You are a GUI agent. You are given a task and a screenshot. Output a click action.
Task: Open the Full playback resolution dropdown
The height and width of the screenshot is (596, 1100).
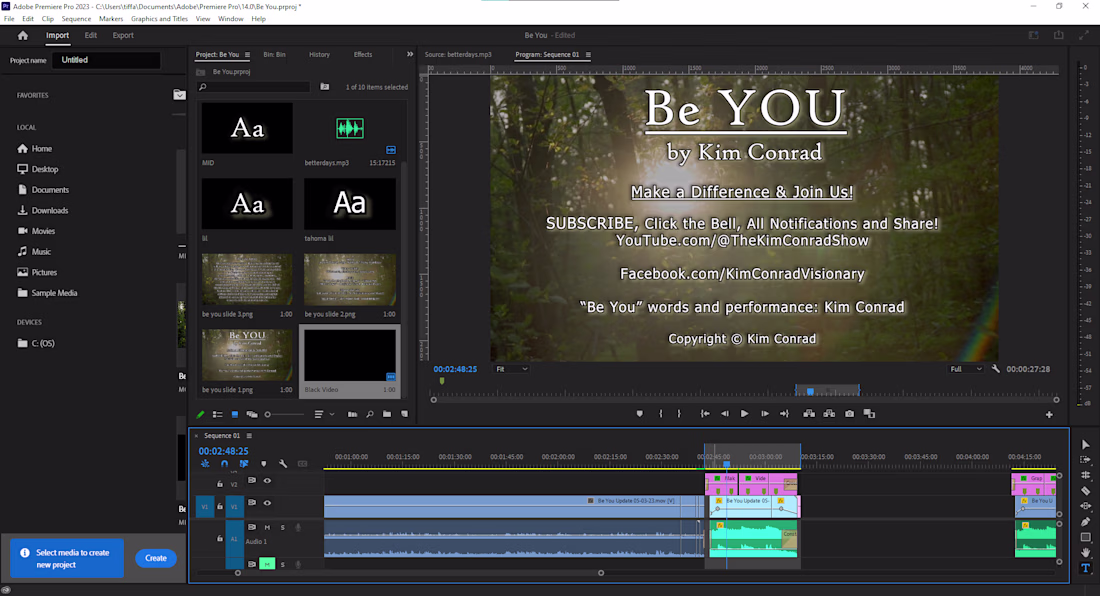(965, 369)
